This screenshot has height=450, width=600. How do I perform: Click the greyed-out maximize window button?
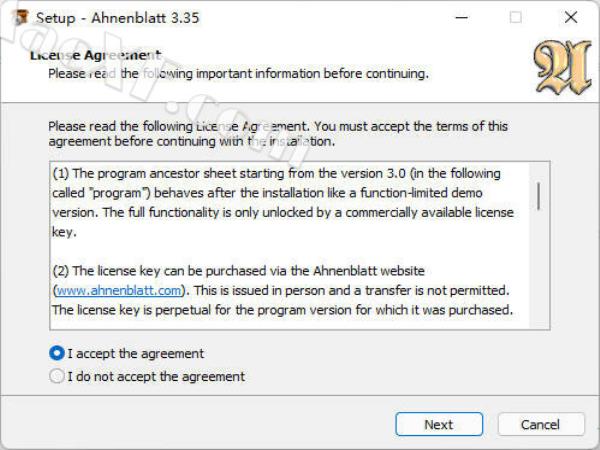515,17
